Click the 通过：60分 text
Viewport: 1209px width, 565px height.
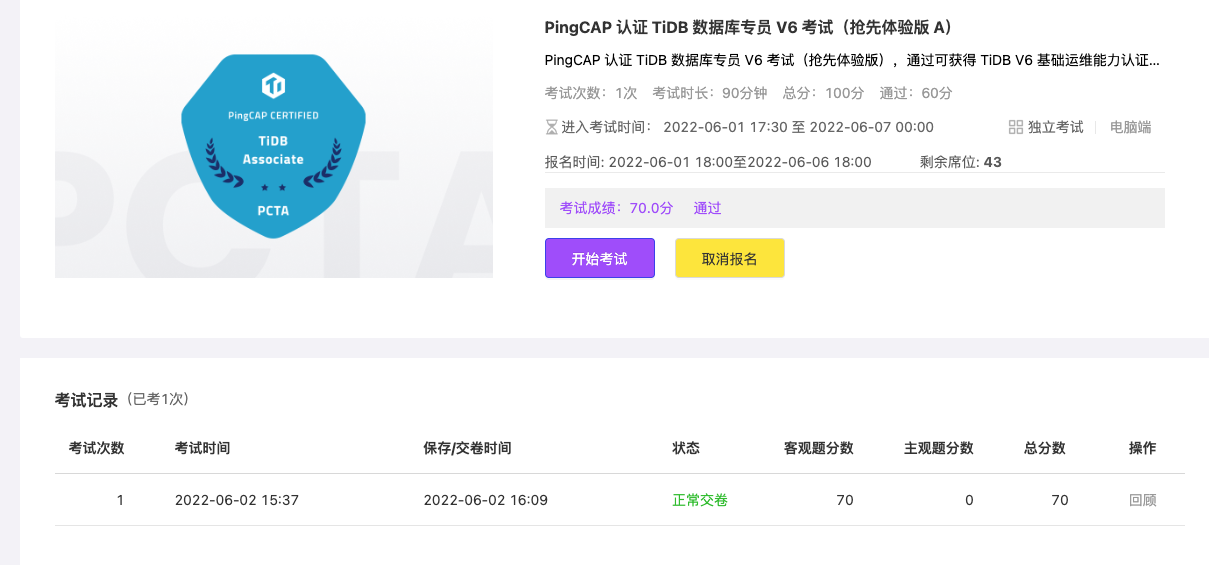click(915, 93)
